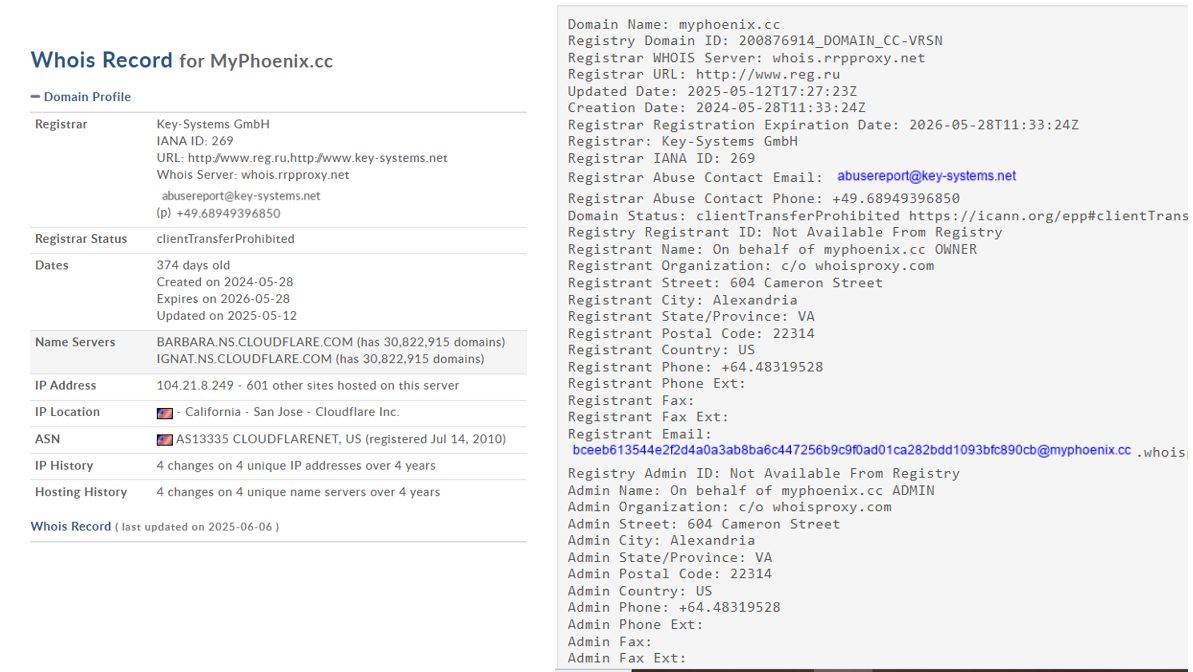The width and height of the screenshot is (1193, 672).
Task: Select the Key-Systems GmbH registrar name in profile
Action: pos(213,124)
